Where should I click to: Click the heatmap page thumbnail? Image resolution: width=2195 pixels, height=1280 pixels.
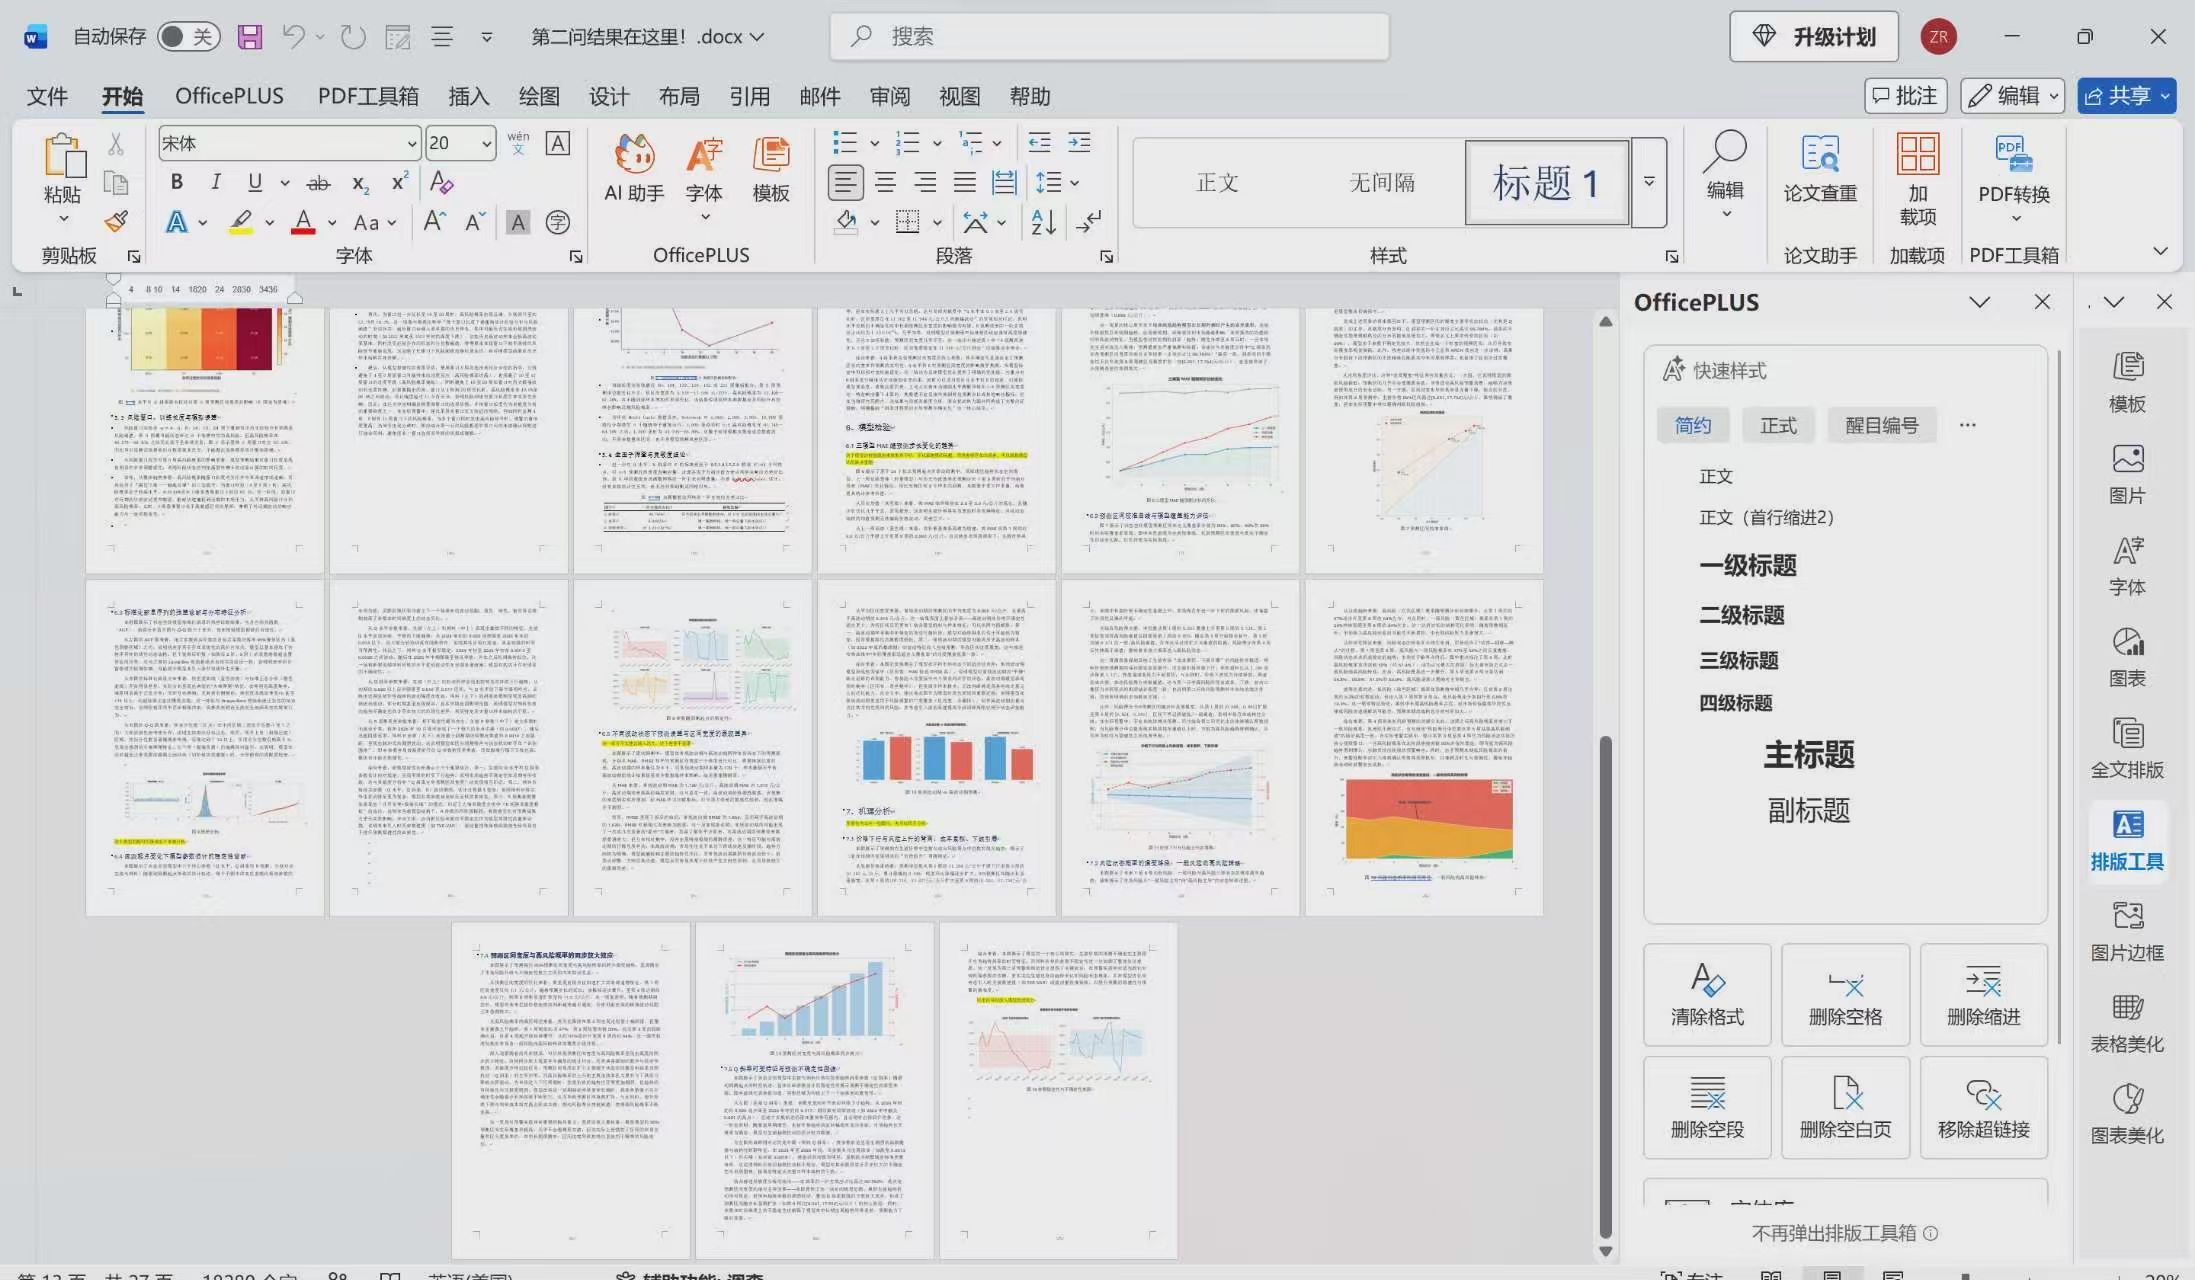point(204,440)
